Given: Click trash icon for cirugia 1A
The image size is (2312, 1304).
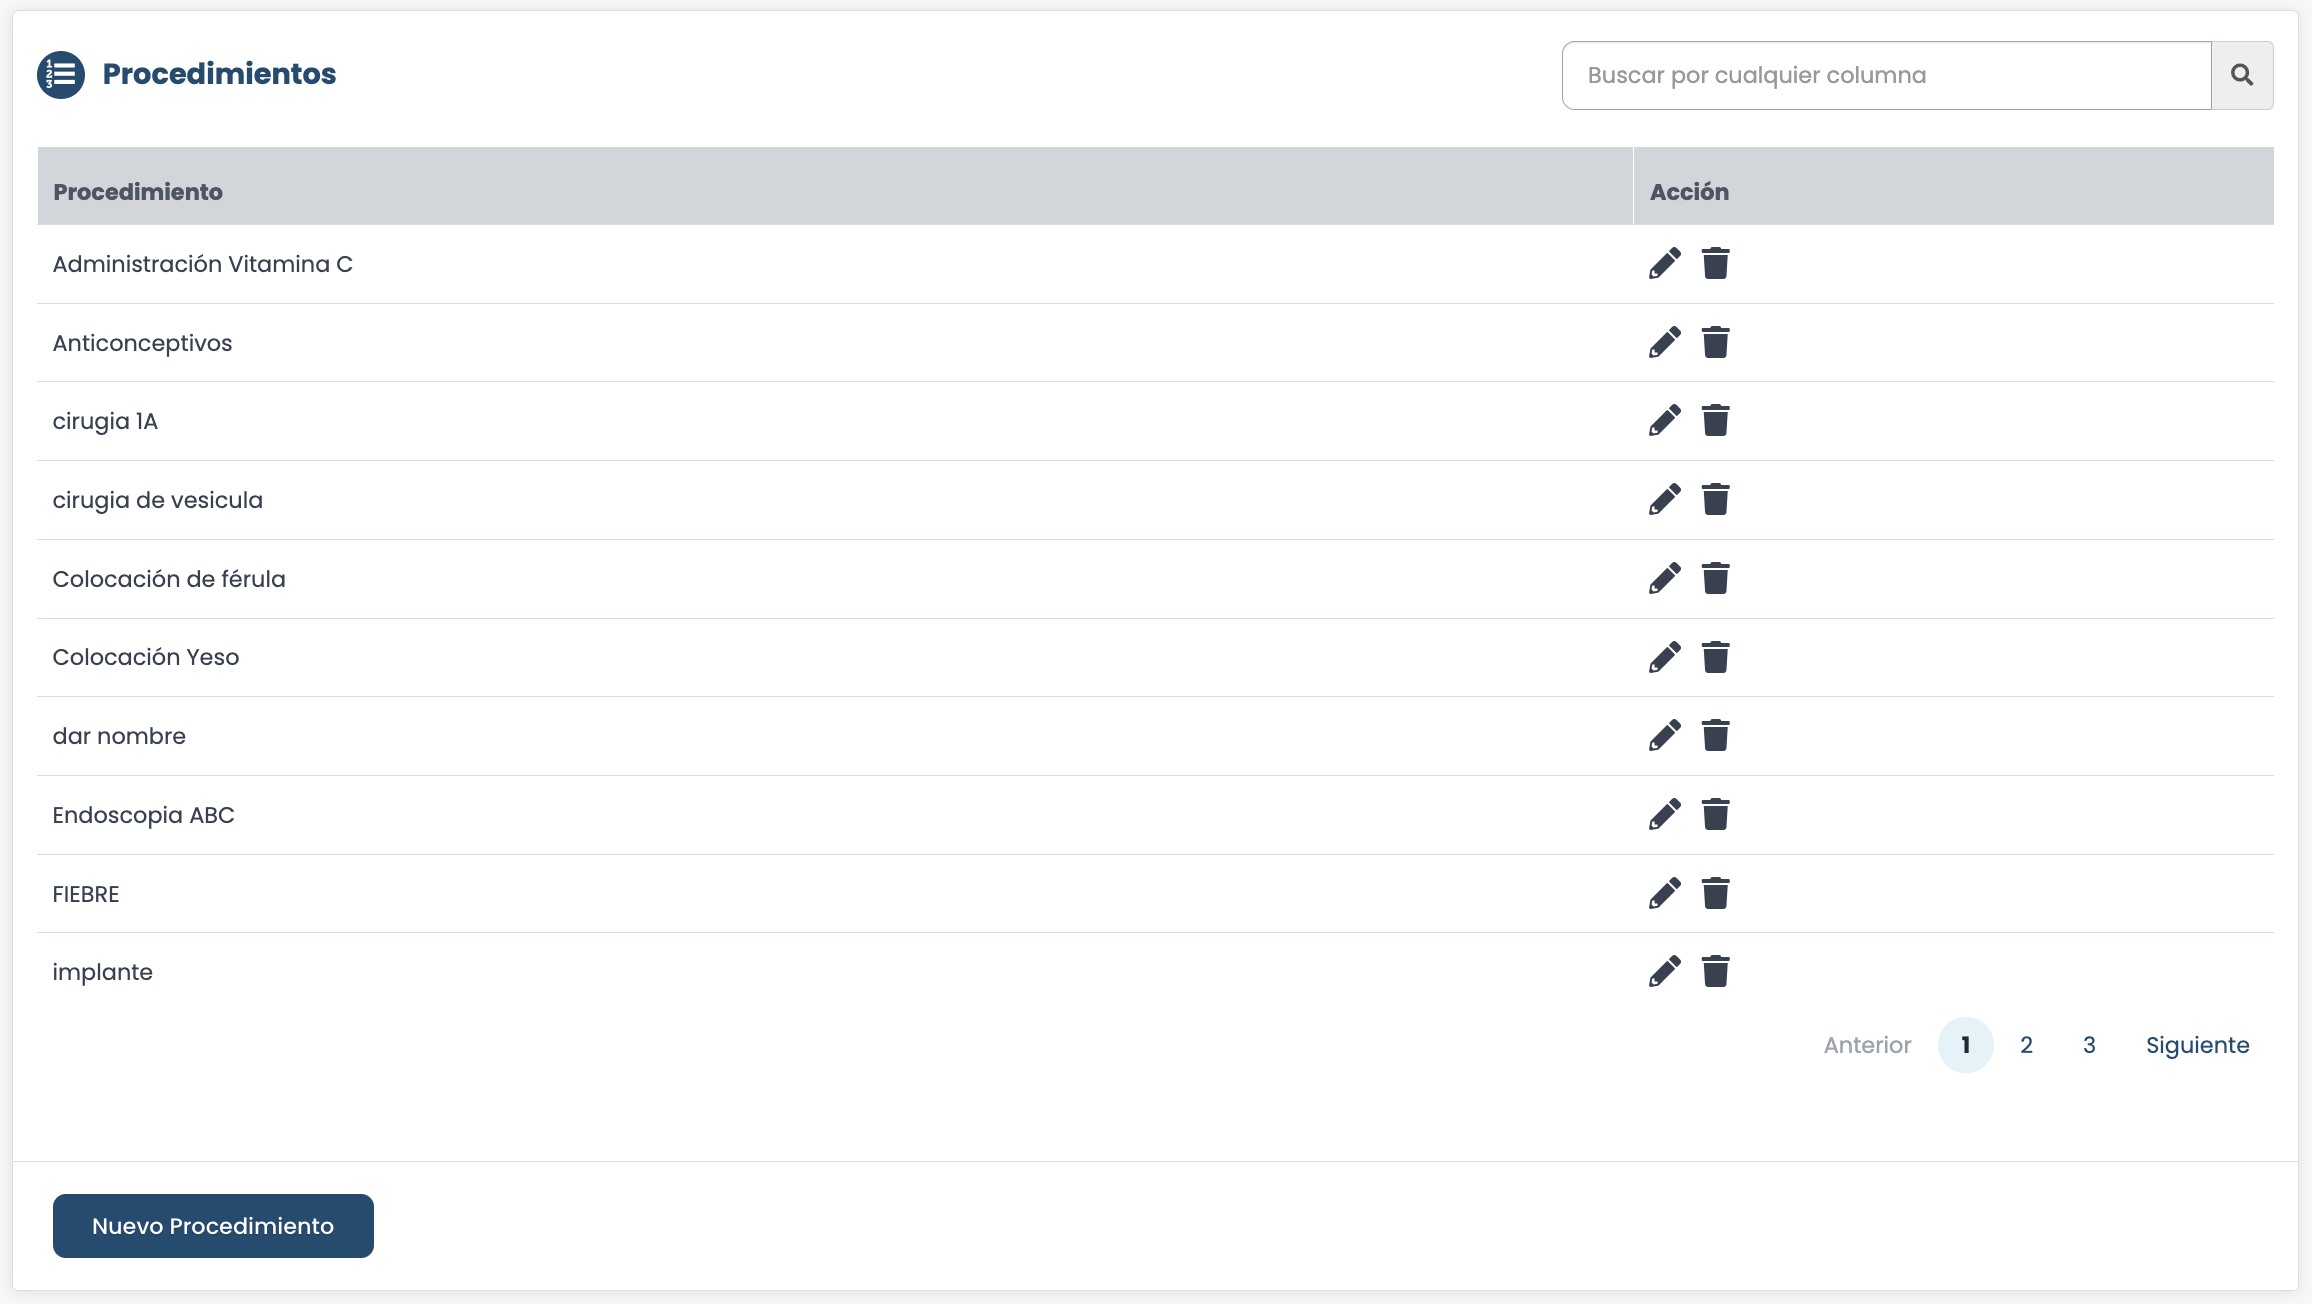Looking at the screenshot, I should click(x=1716, y=421).
